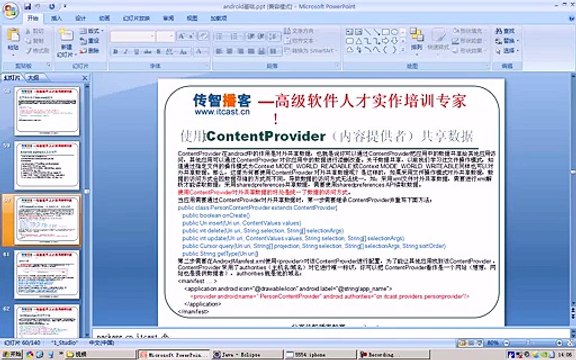The height and width of the screenshot is (360, 576).
Task: Close the slides thumbnail pane
Action: [x=85, y=78]
